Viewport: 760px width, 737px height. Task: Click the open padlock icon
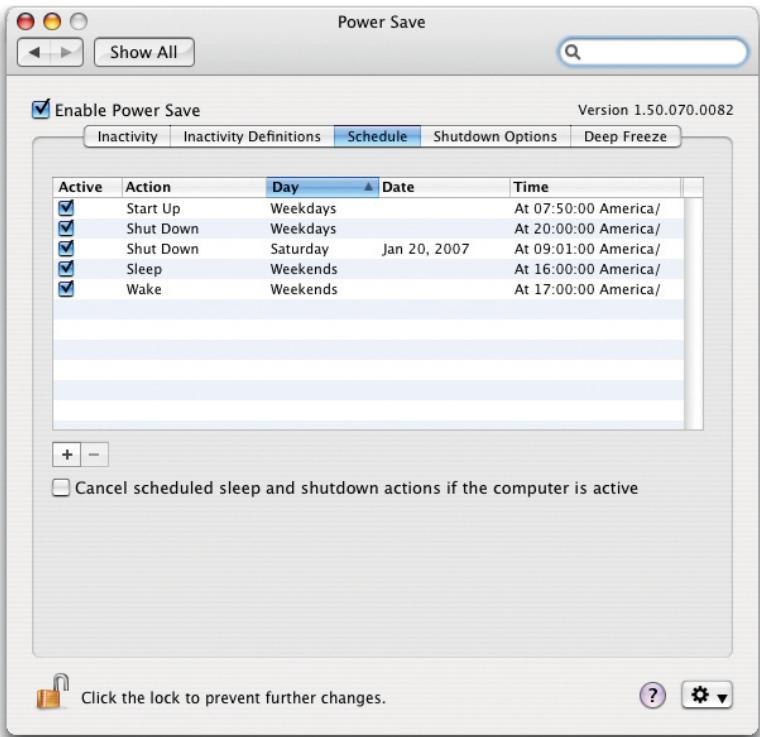tap(52, 692)
